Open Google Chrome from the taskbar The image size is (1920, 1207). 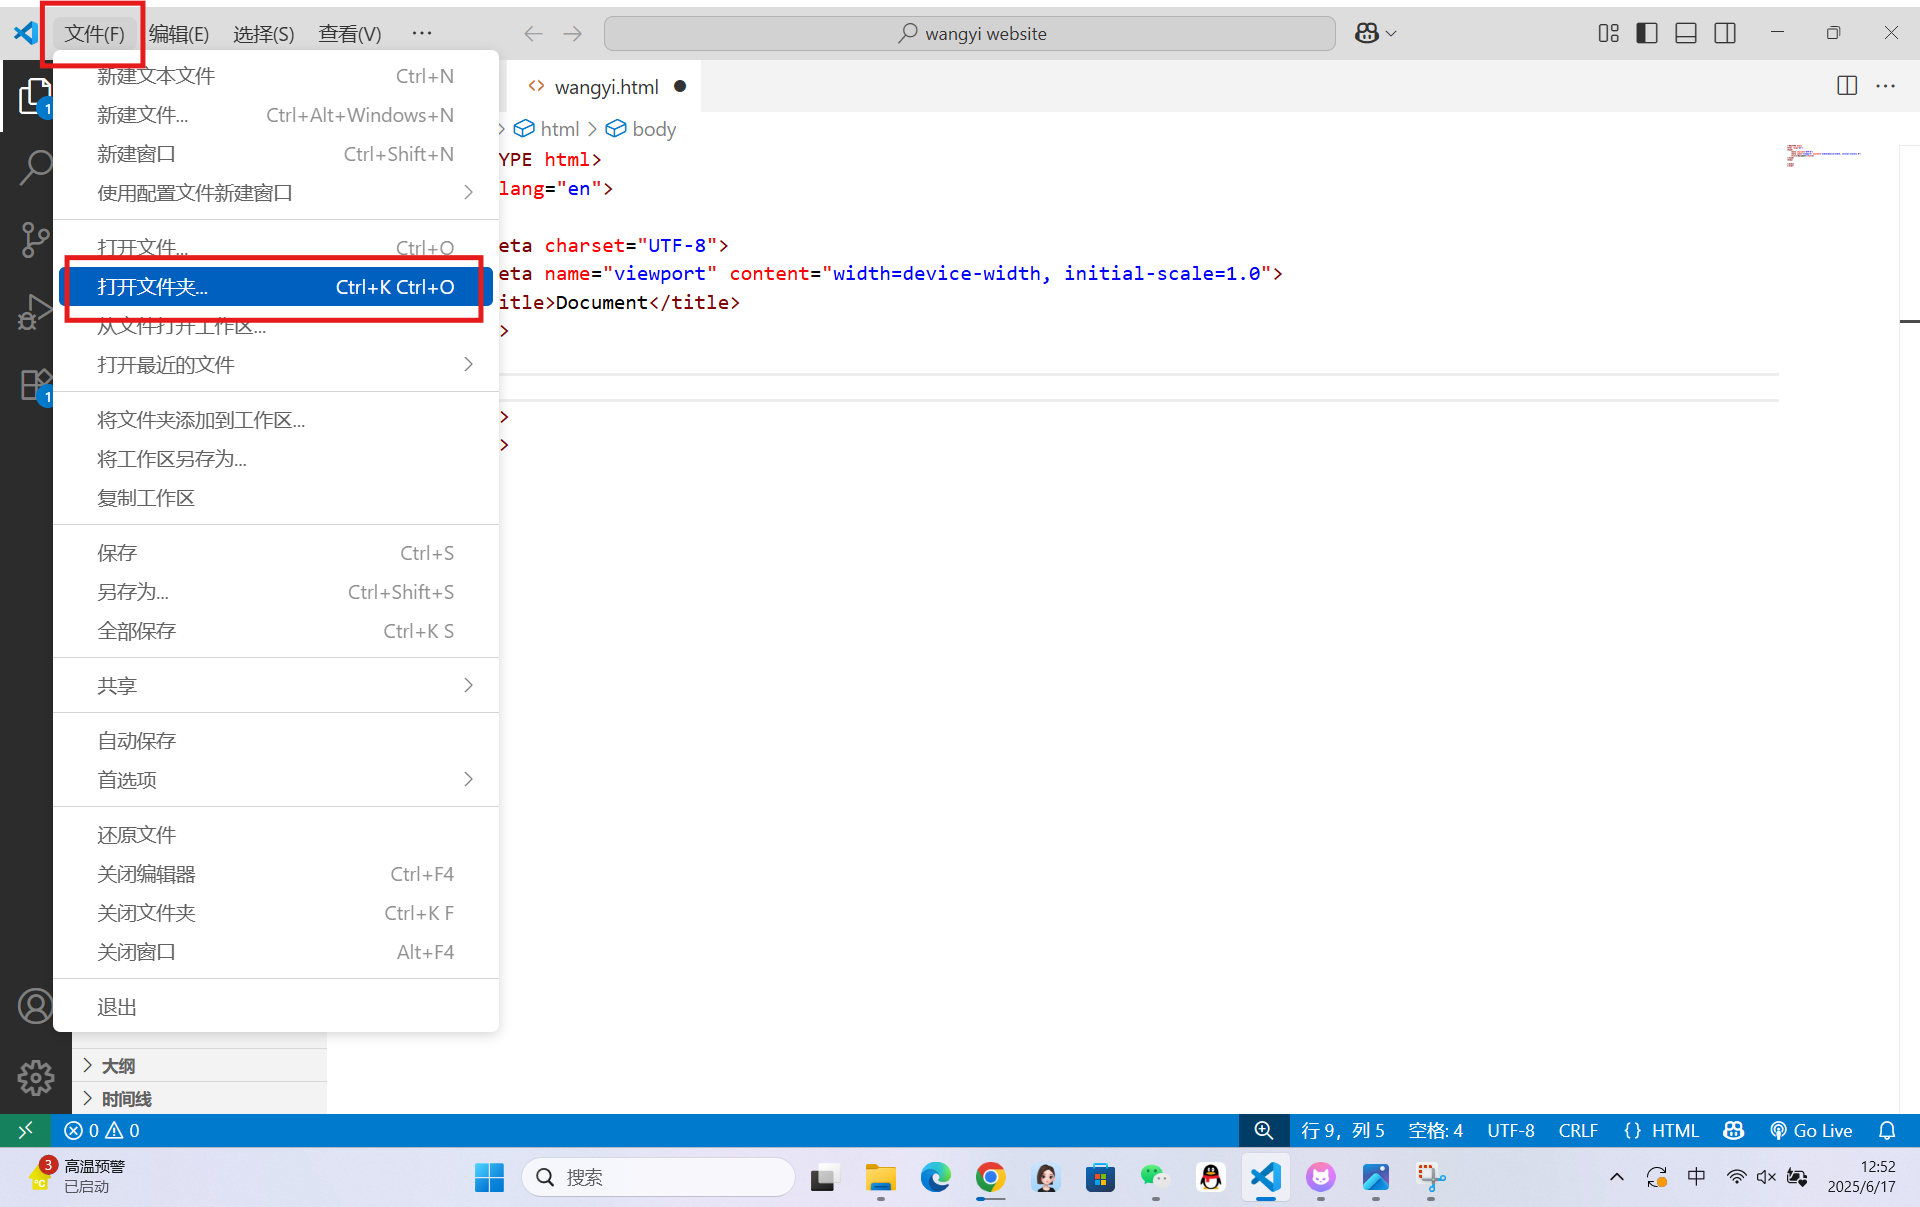point(990,1177)
